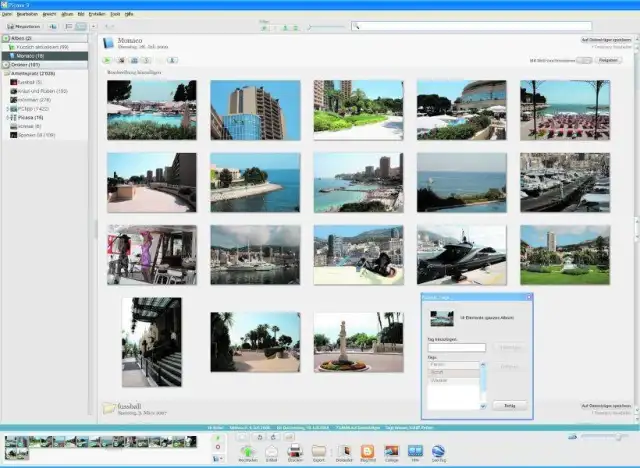Click the Collage icon
Screen dimensions: 640x468
coord(391,452)
